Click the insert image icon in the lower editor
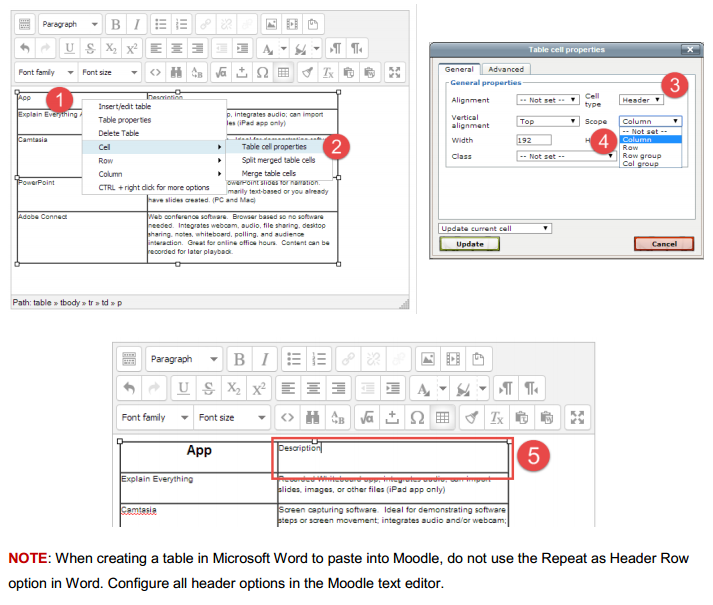The height and width of the screenshot is (605, 713). (x=428, y=359)
